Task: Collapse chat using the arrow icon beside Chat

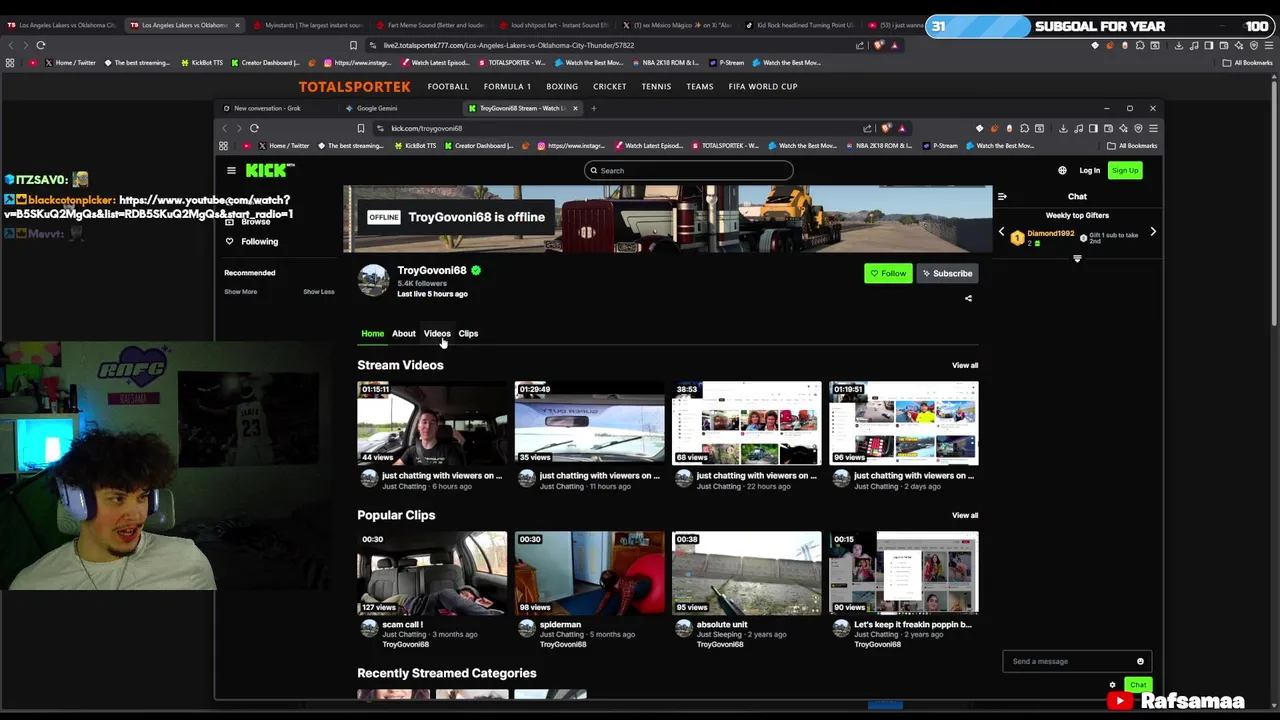Action: tap(1002, 196)
